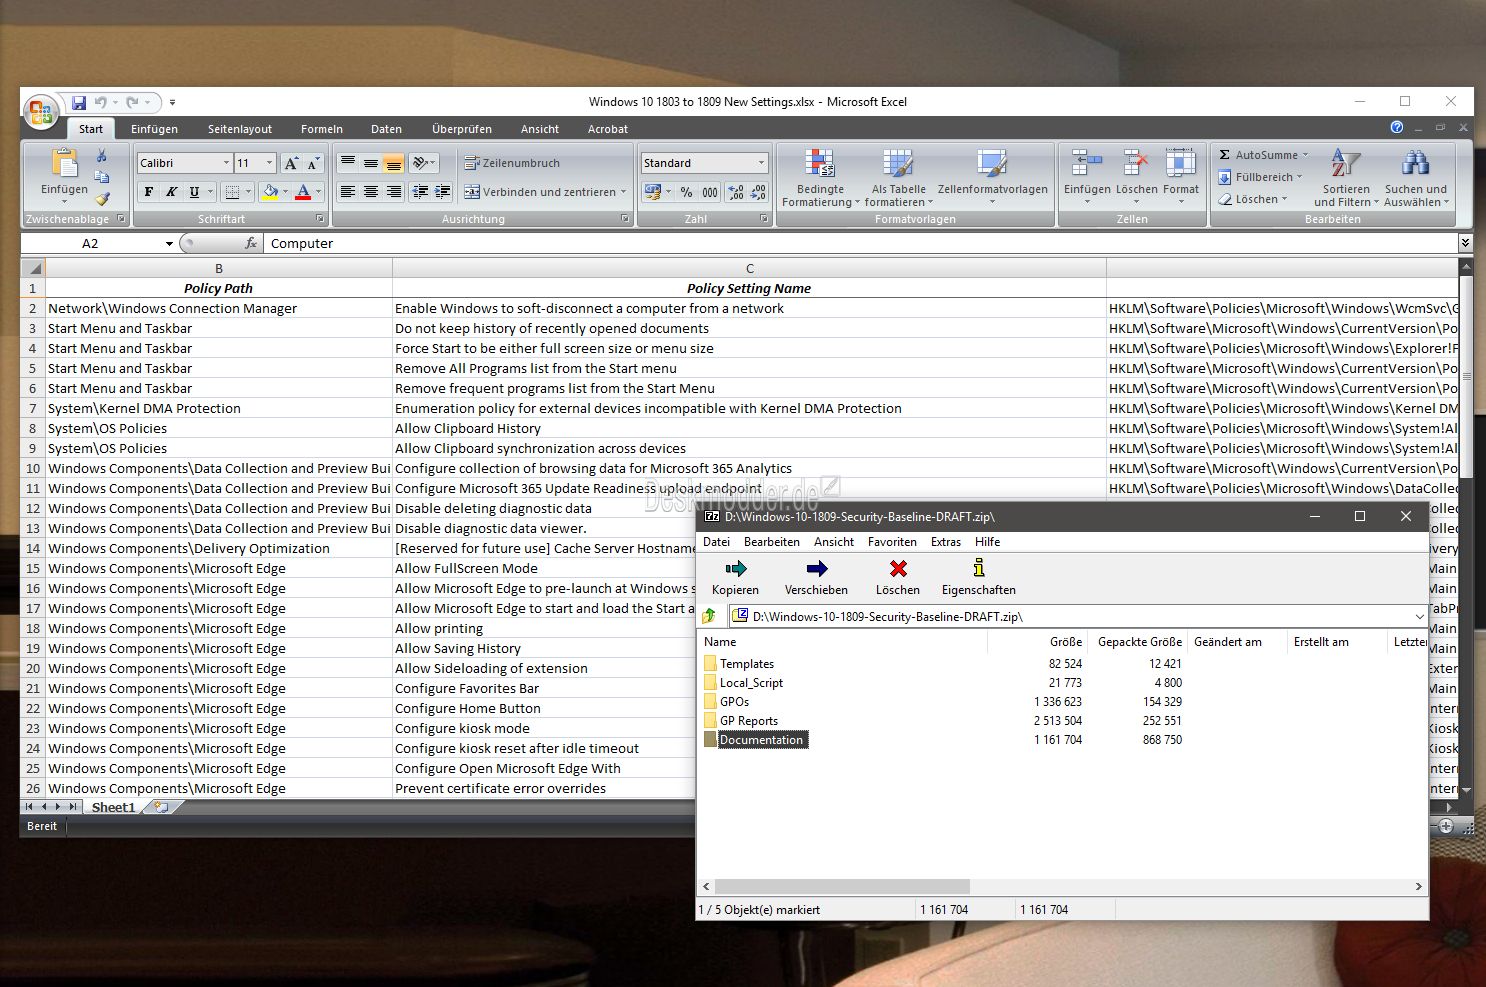
Task: Toggle underline U formatting
Action: click(x=194, y=192)
